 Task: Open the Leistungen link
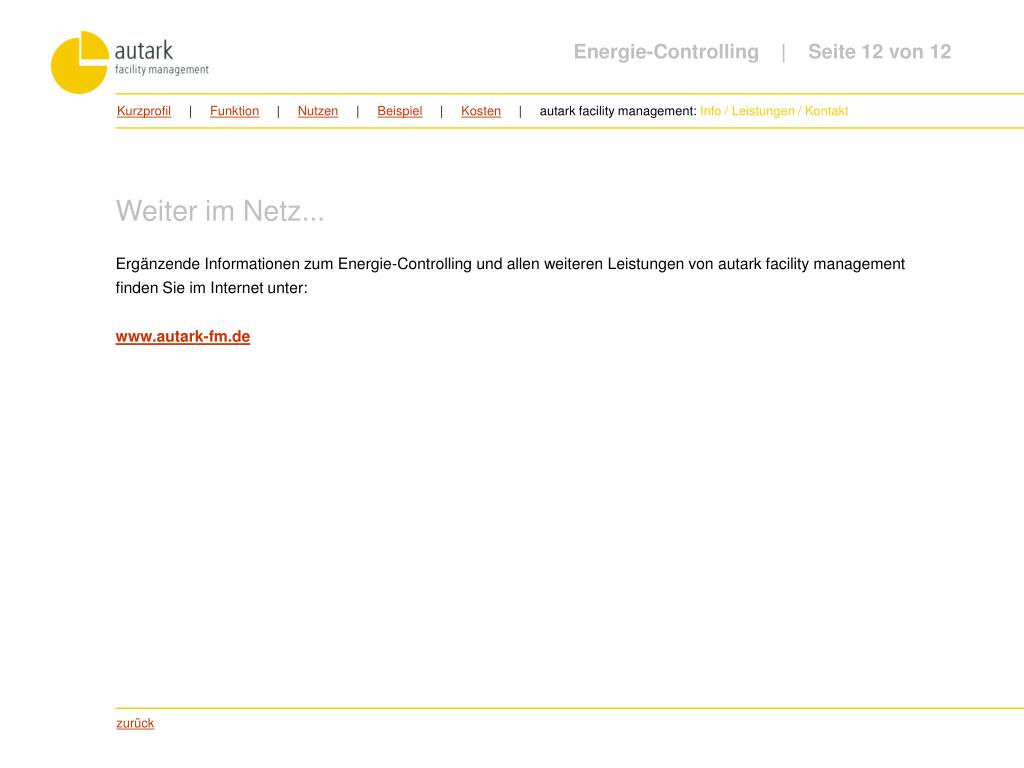[763, 111]
